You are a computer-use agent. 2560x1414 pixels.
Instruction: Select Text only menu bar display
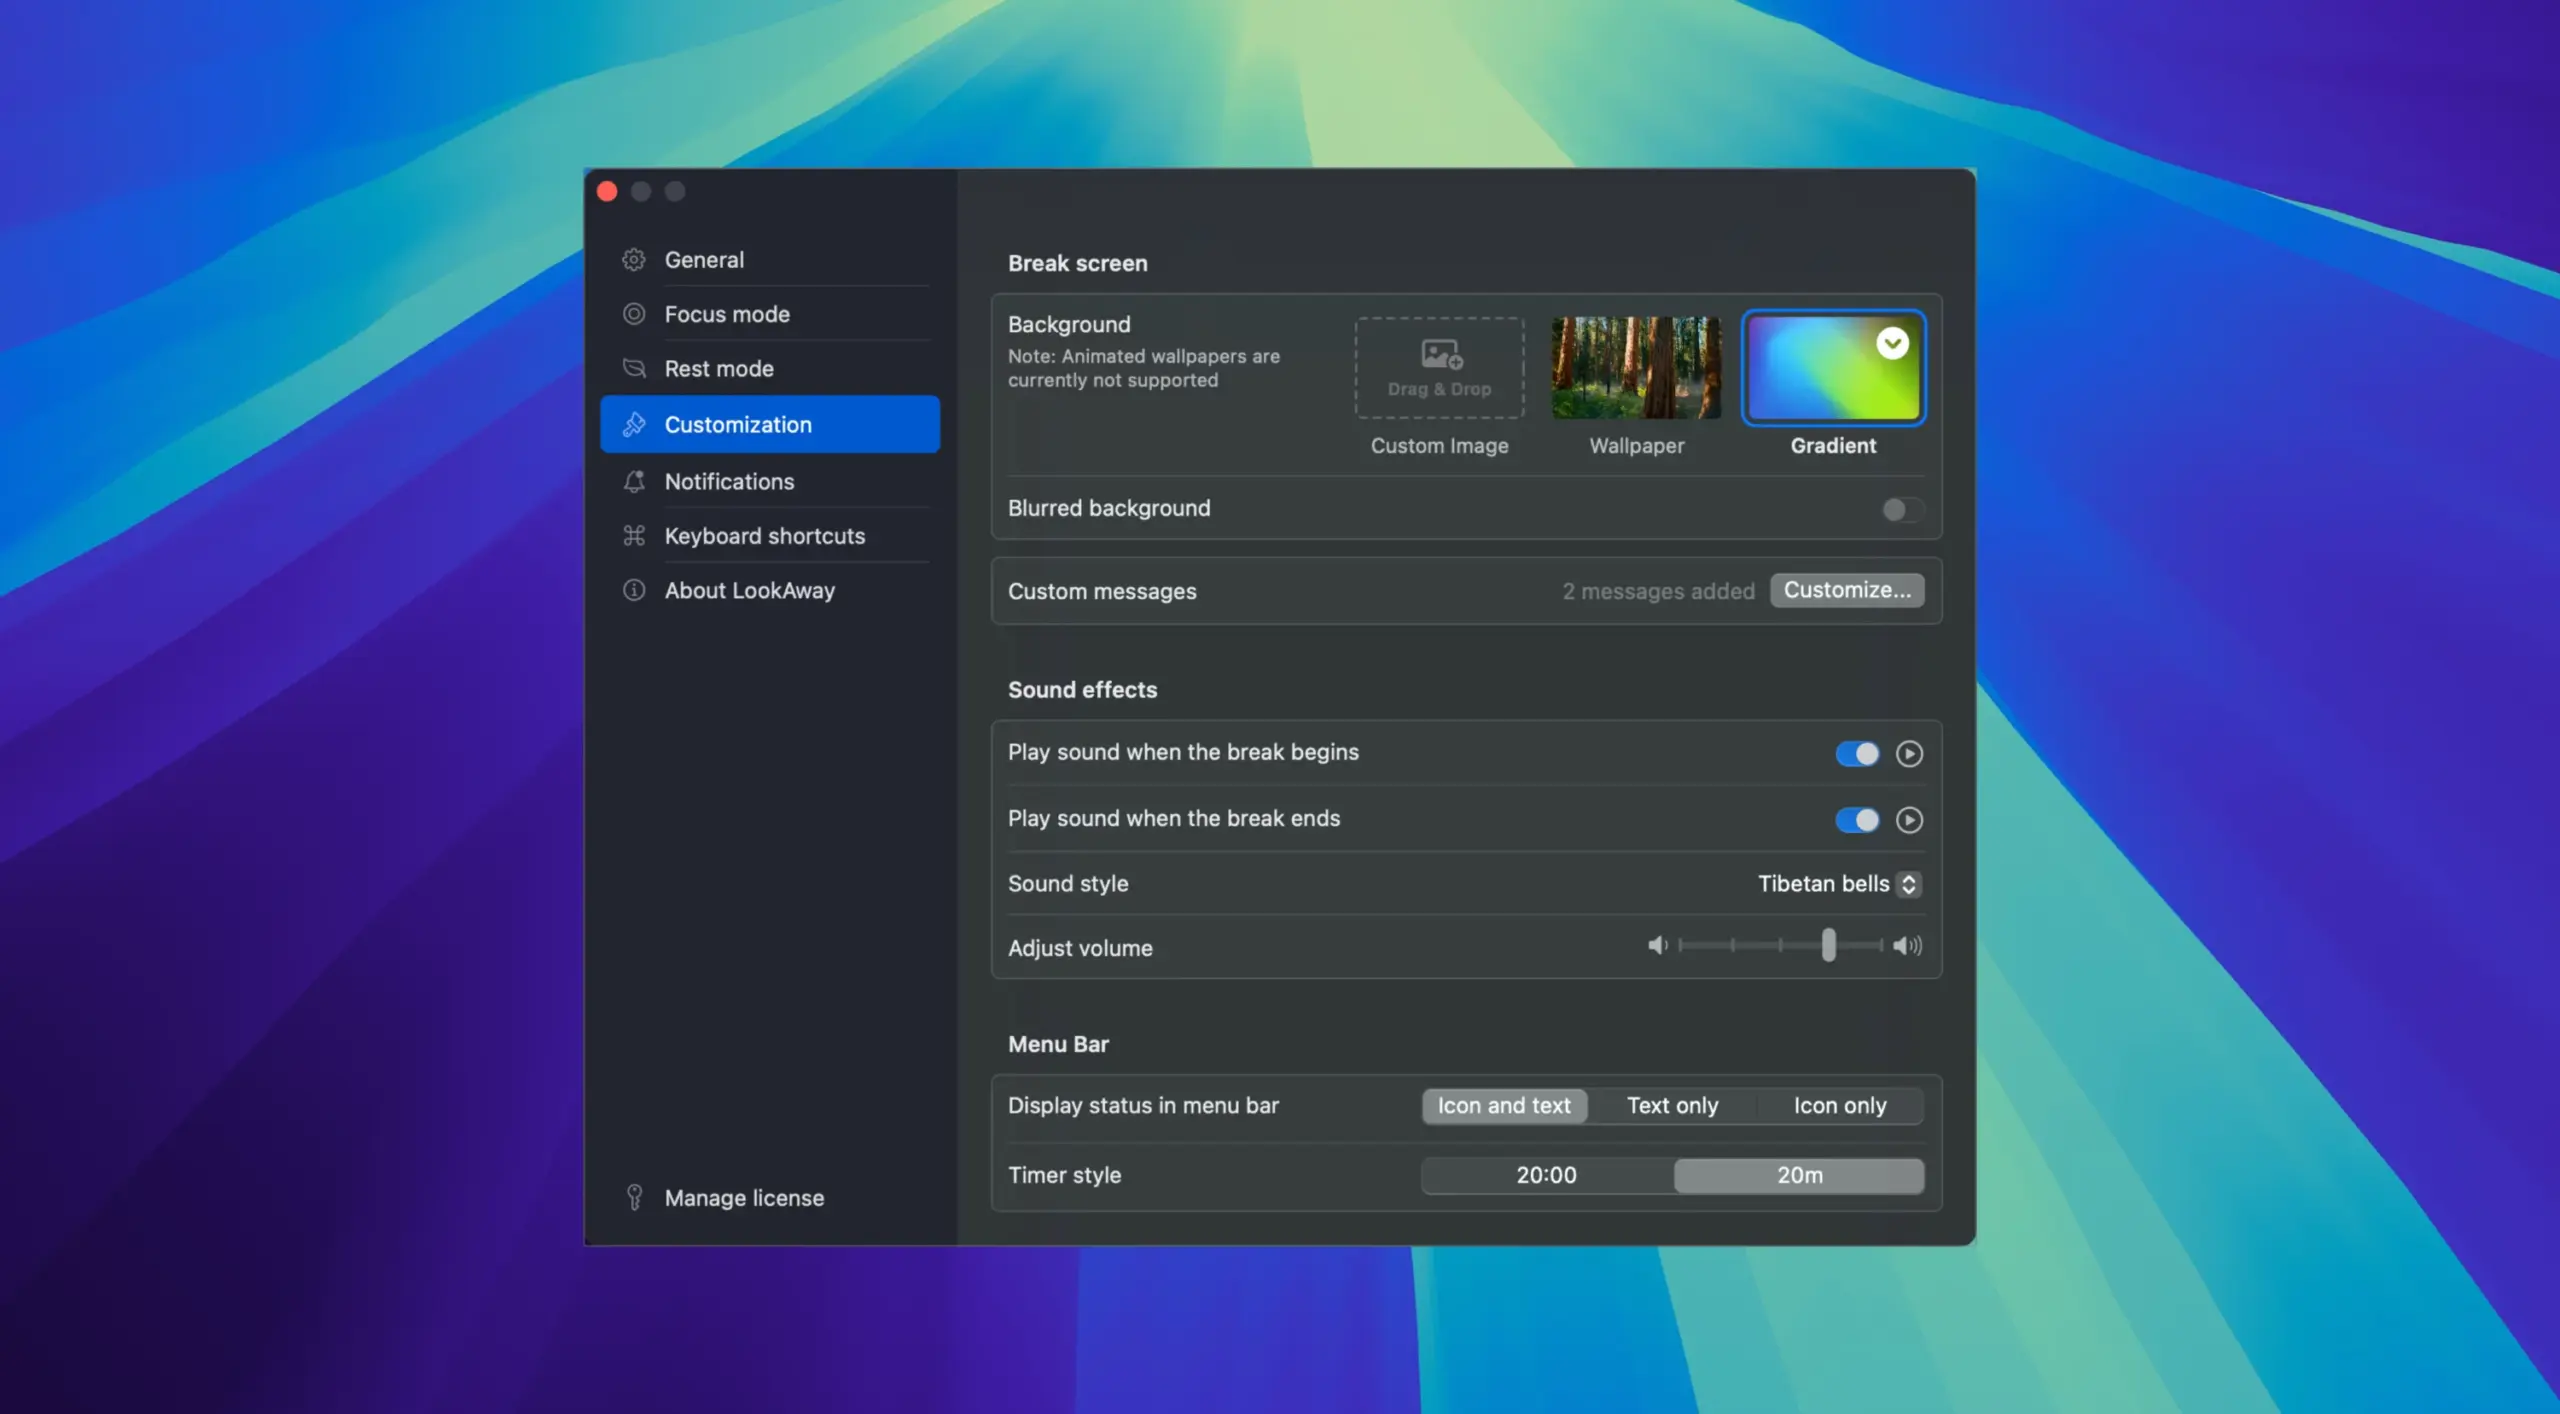tap(1672, 1106)
